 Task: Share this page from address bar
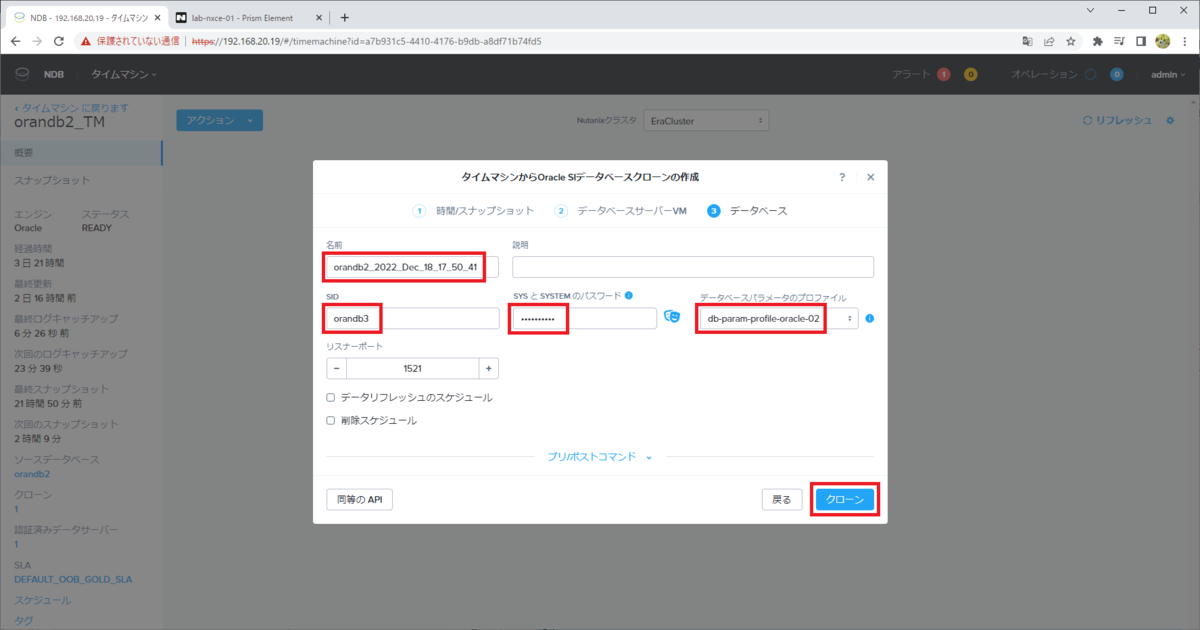point(1049,41)
